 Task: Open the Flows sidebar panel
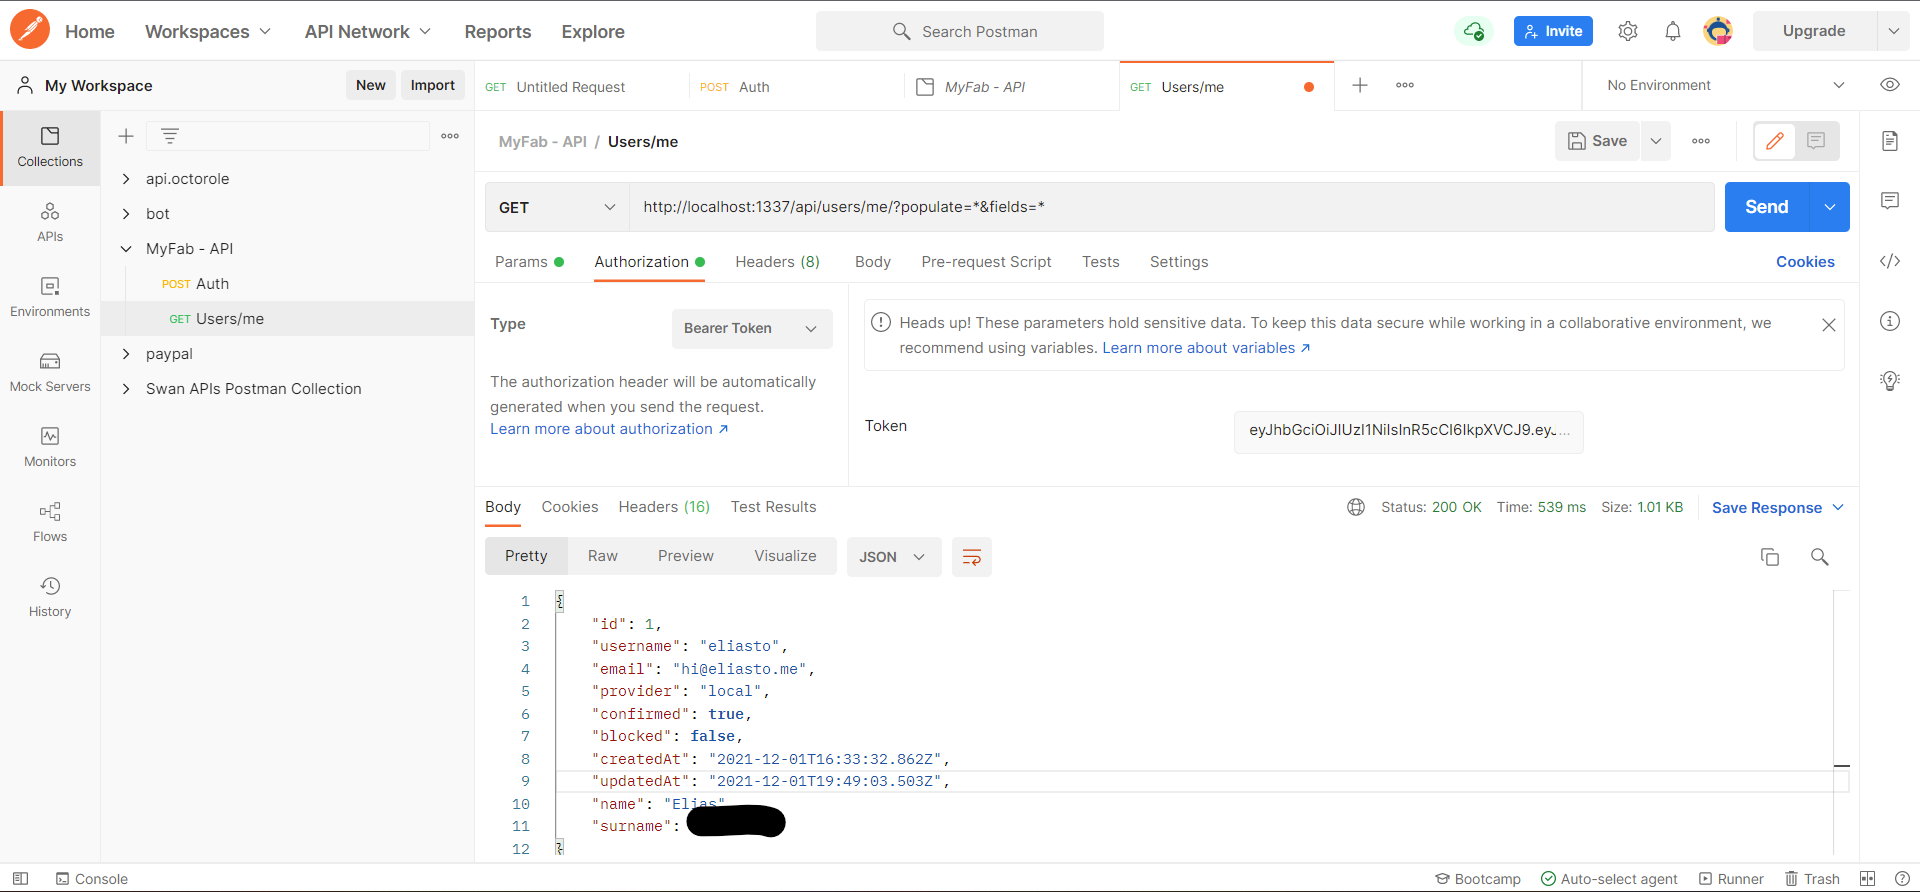(x=50, y=522)
